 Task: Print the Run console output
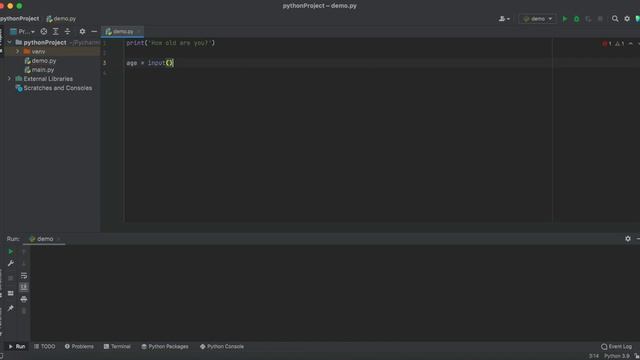[x=24, y=300]
